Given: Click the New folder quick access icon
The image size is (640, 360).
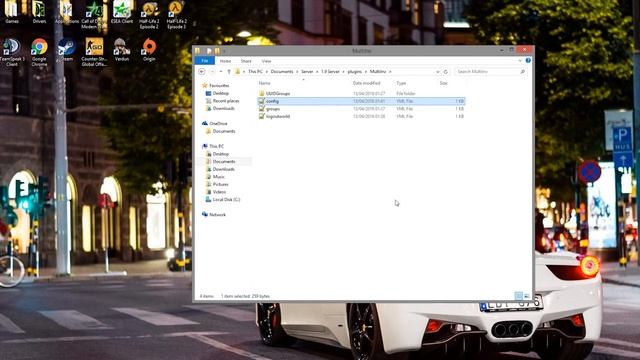Looking at the screenshot, I should coord(217,51).
